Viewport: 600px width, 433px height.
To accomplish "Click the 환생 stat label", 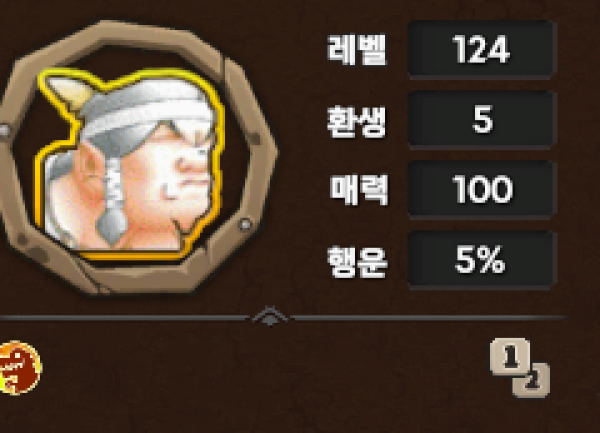I will pos(357,122).
